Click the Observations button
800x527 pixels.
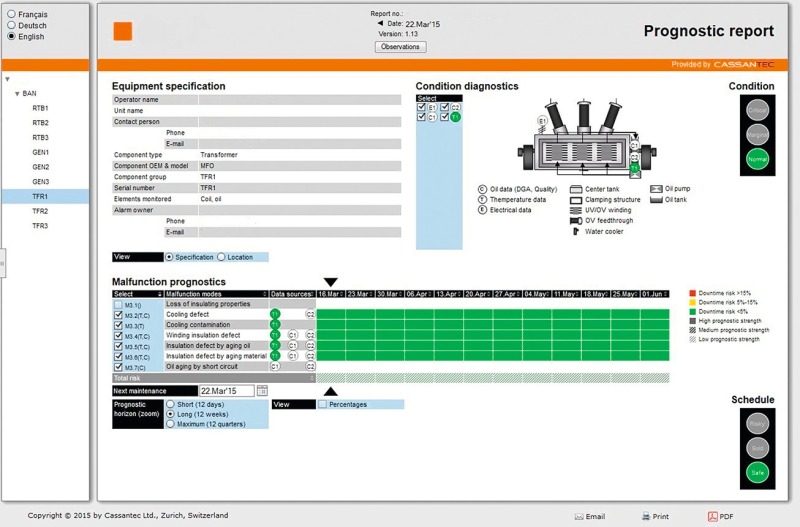coord(400,47)
